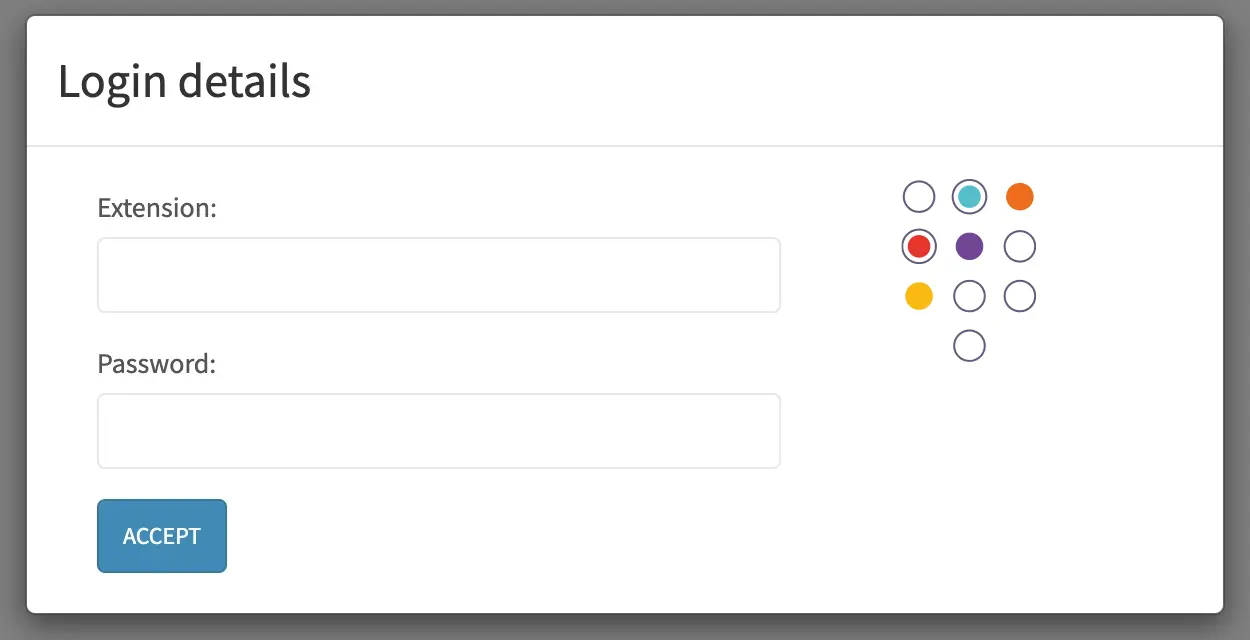Image resolution: width=1250 pixels, height=640 pixels.
Task: Select the purple circle
Action: coord(968,246)
